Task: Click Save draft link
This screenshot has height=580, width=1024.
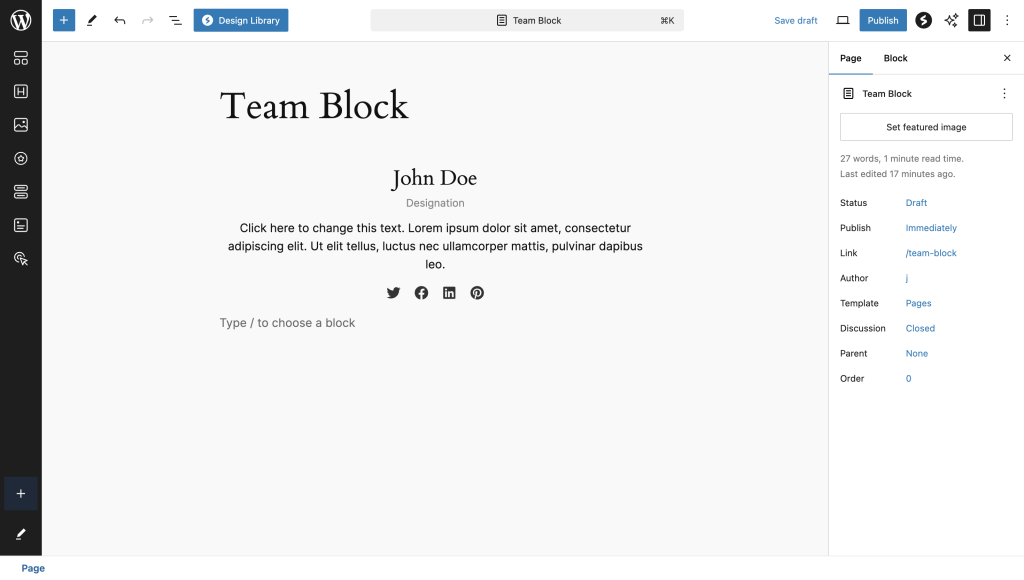Action: 795,20
